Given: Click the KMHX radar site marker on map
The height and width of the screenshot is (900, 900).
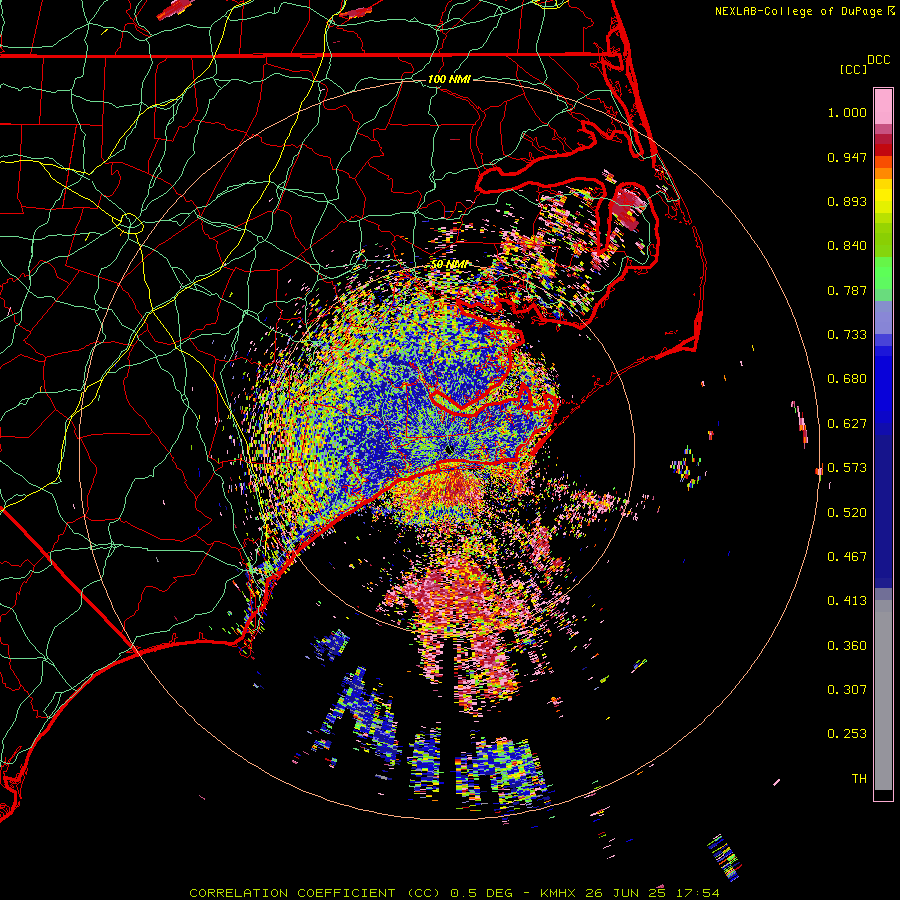Looking at the screenshot, I should [x=449, y=449].
